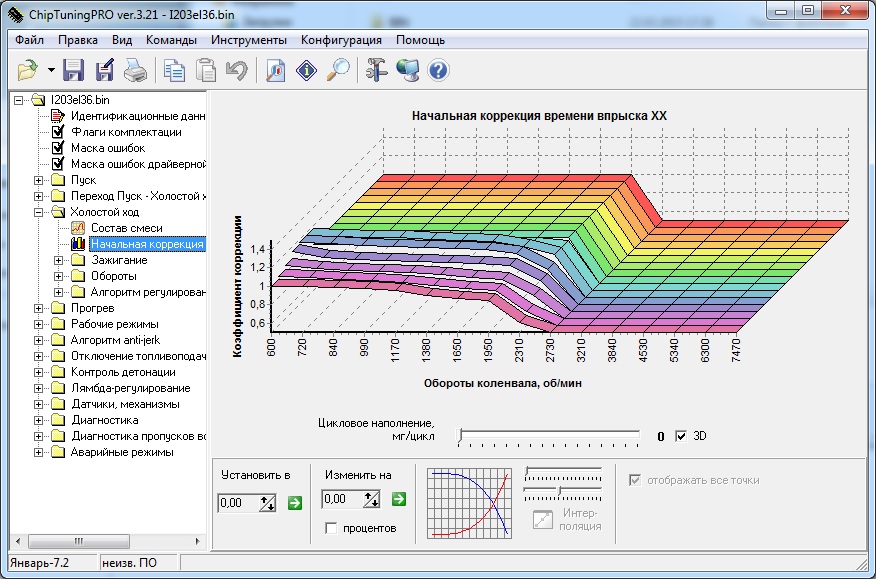The width and height of the screenshot is (876, 579).
Task: Toggle the 'Флаги комплектации' checkbox item
Action: pos(58,132)
